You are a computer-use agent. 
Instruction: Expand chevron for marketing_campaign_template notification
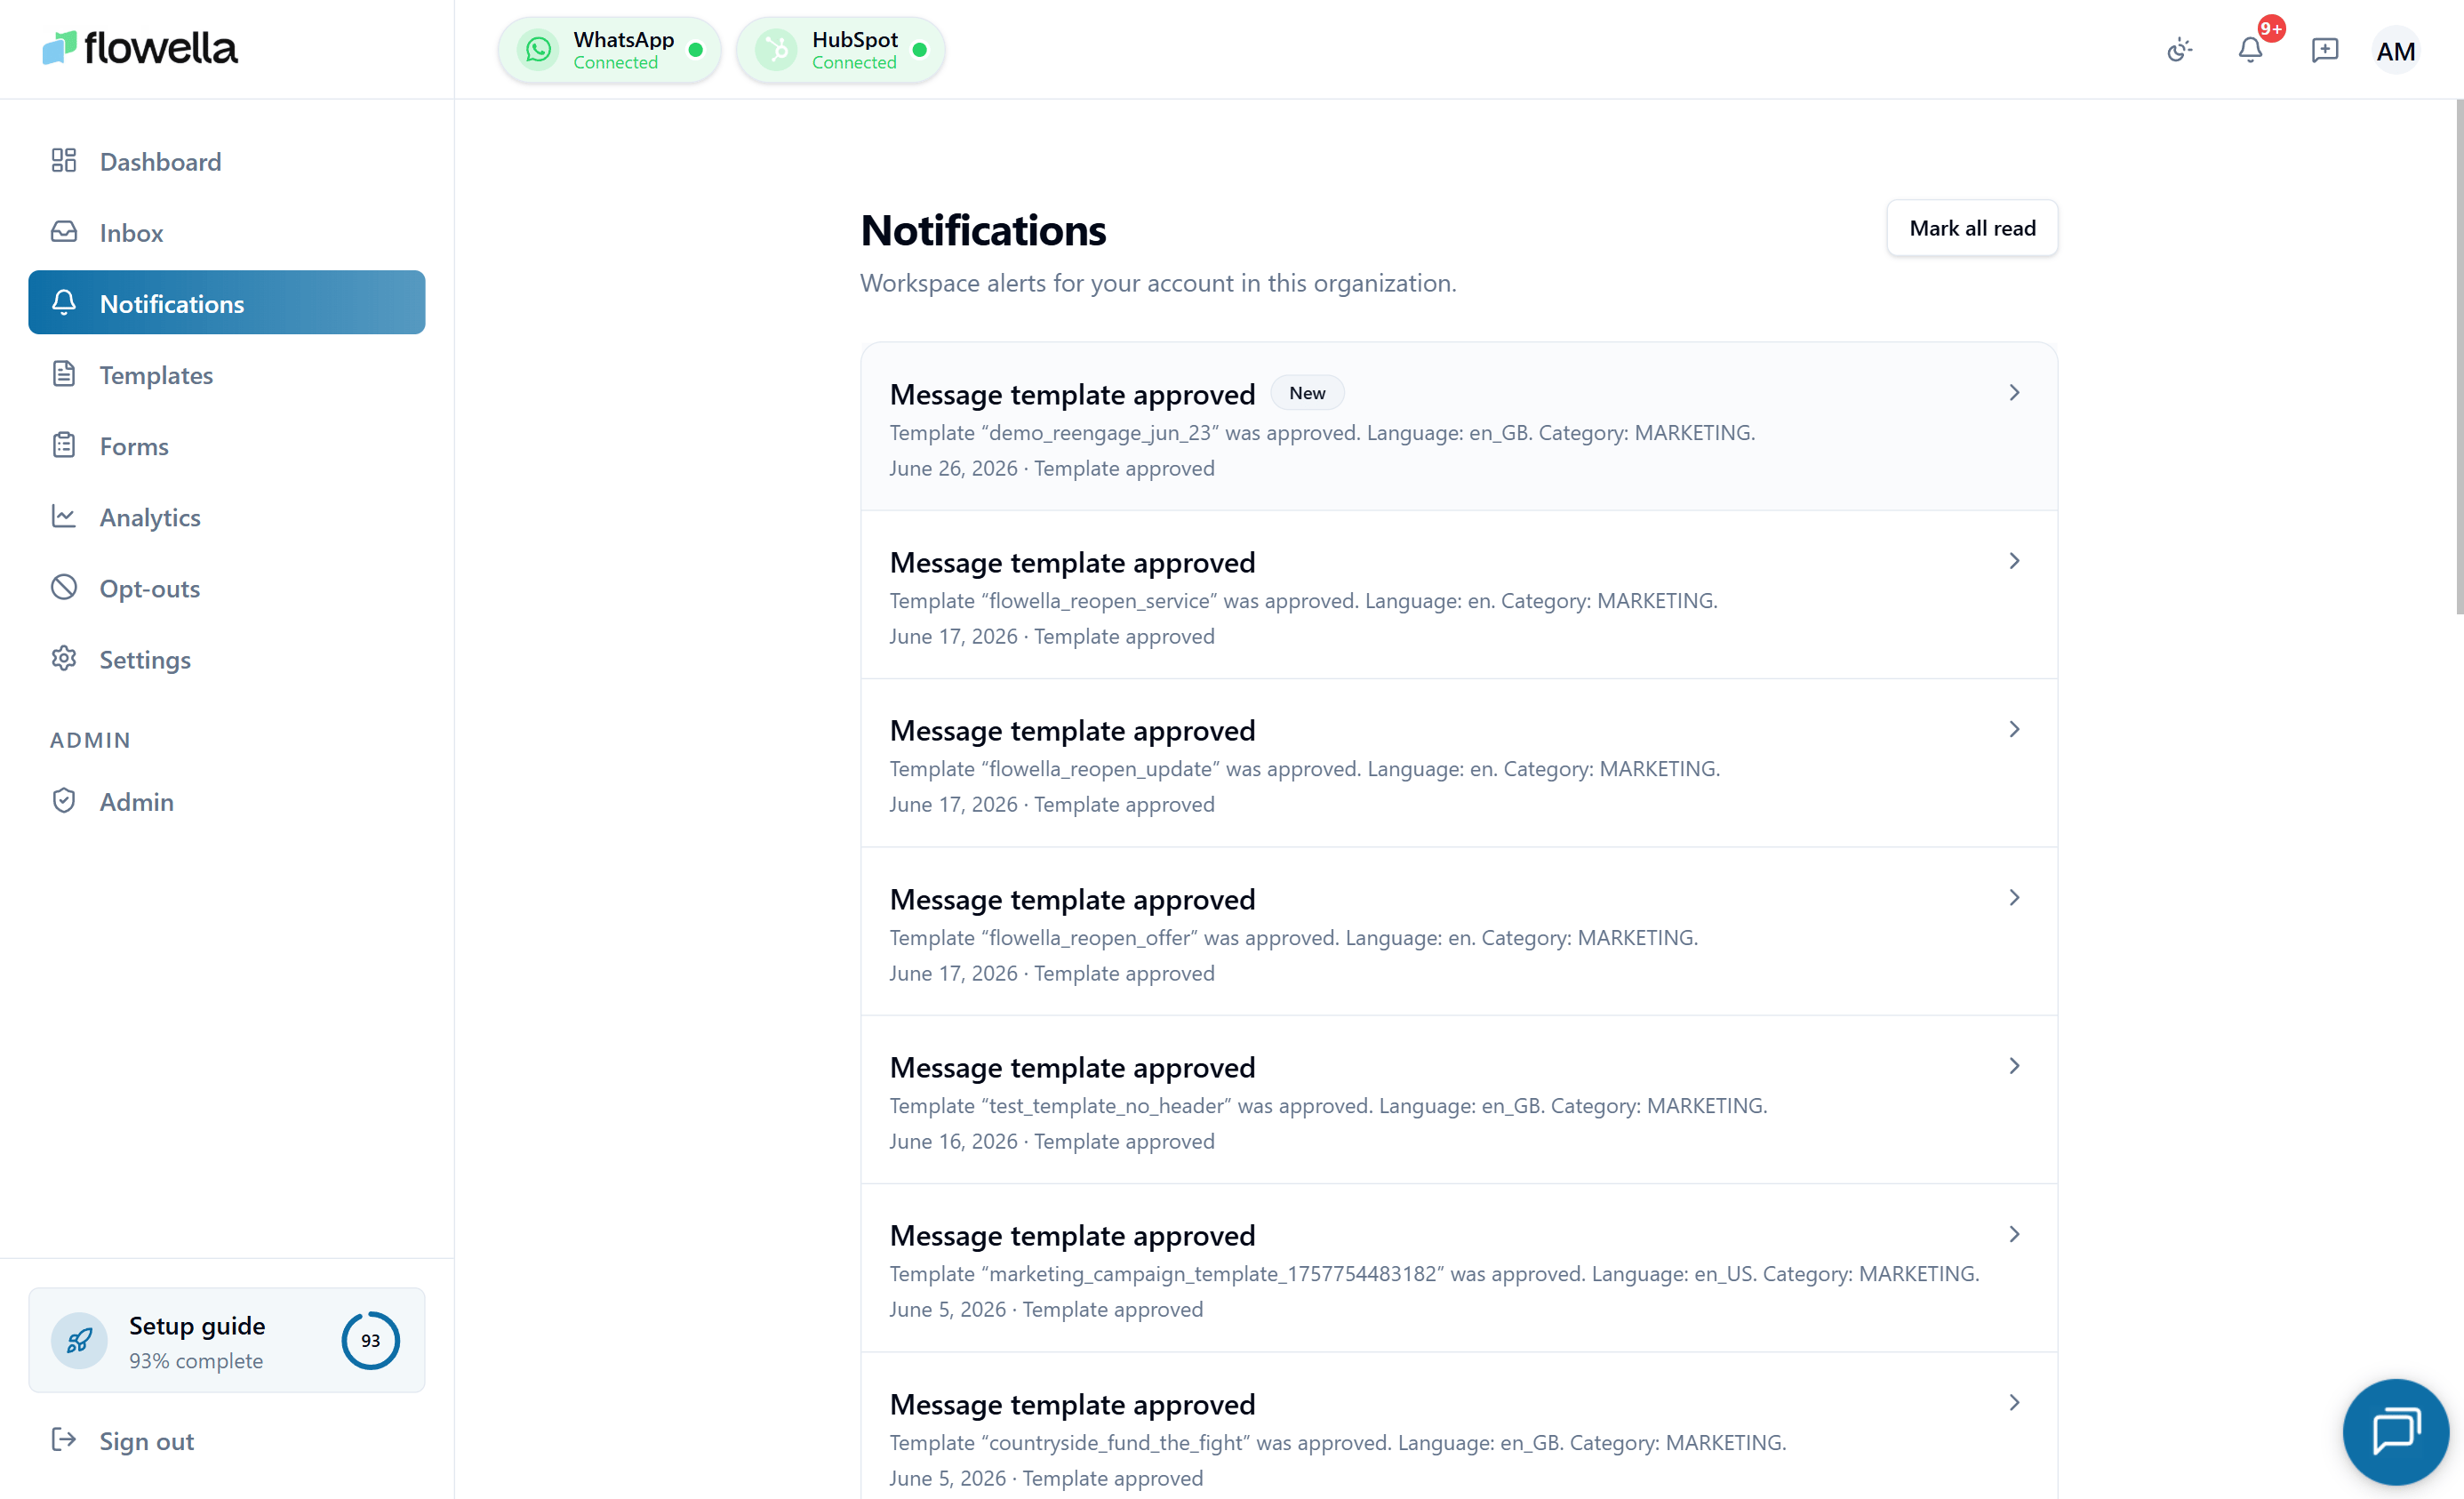tap(2014, 1234)
